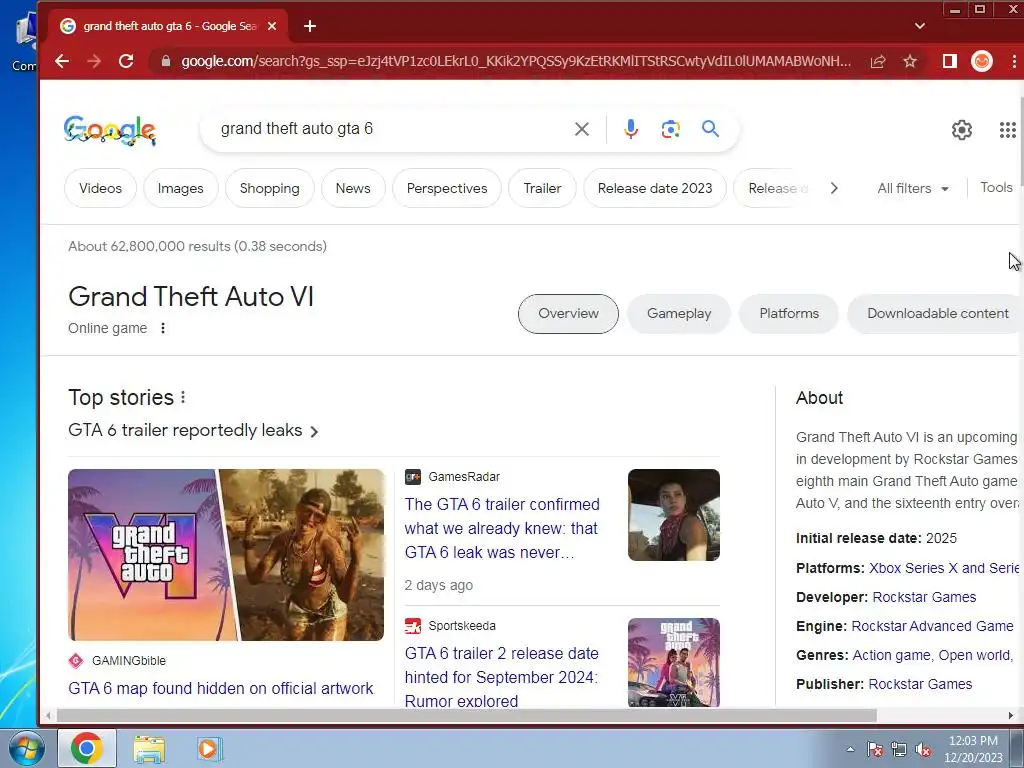This screenshot has height=768, width=1024.
Task: Open Chrome side panel icon
Action: 950,61
